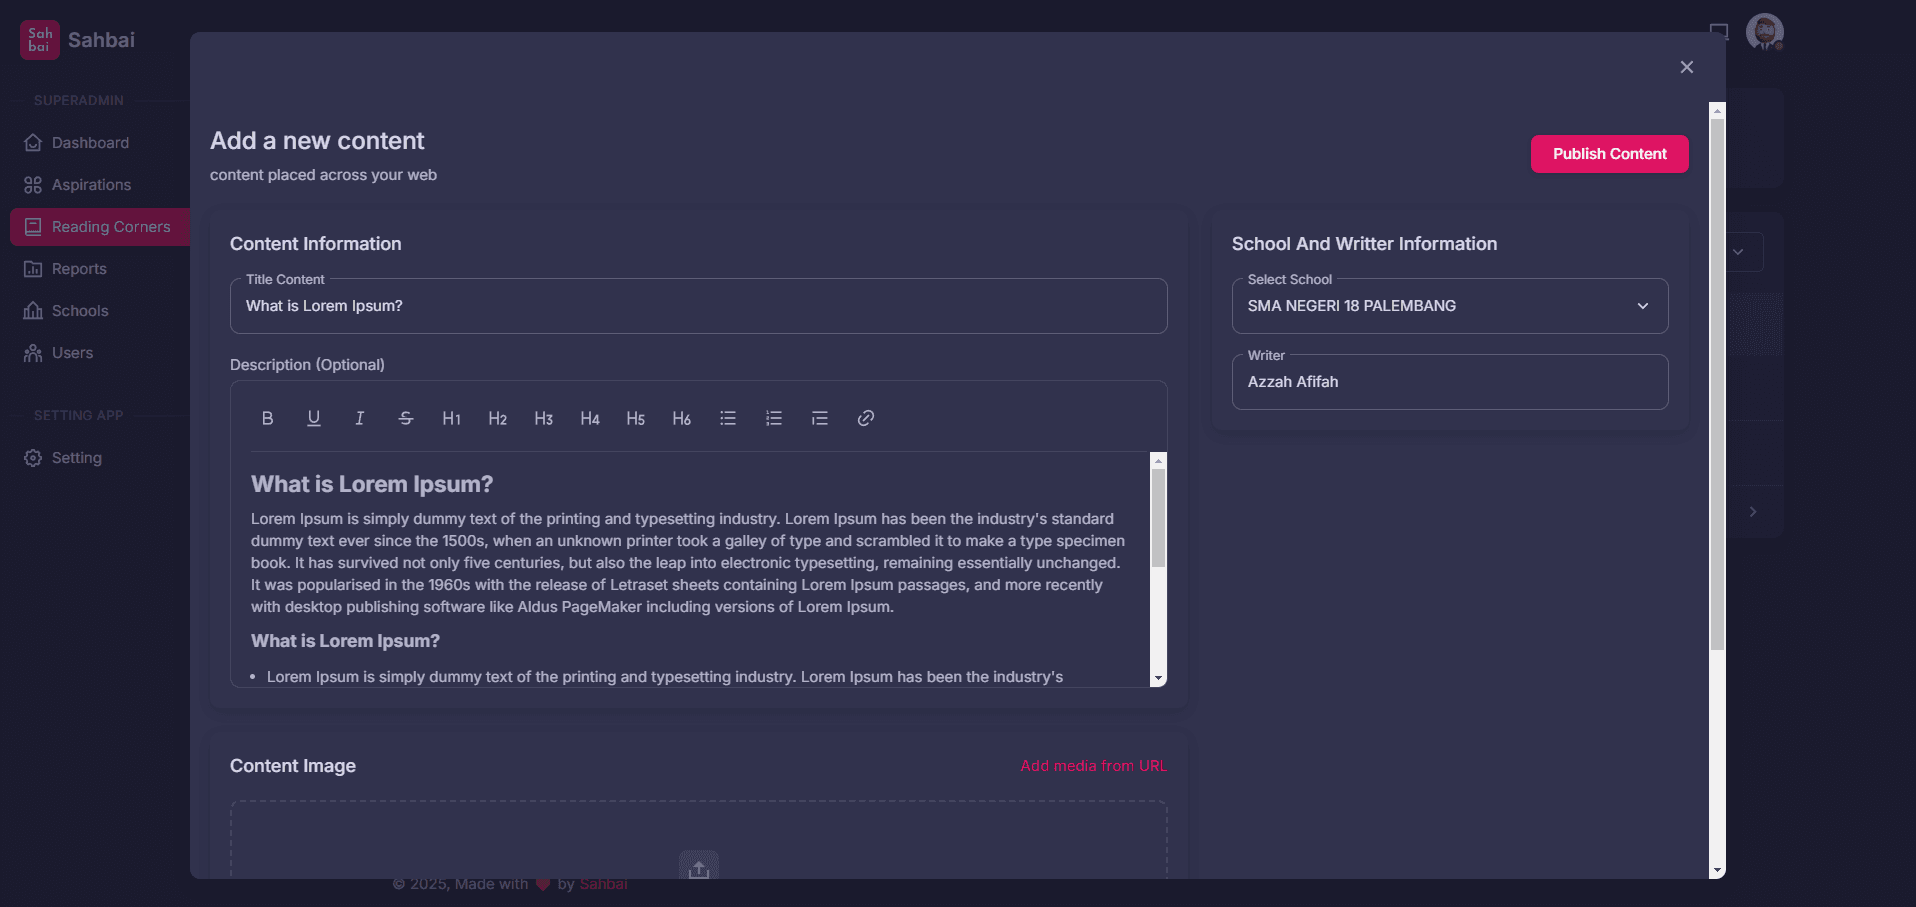Open Add media from URL
This screenshot has height=907, width=1916.
[1092, 765]
